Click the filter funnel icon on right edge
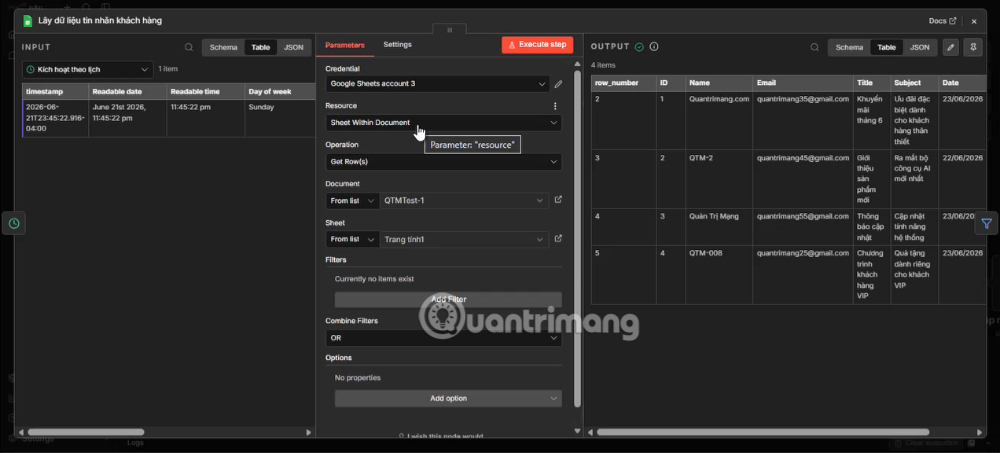The height and width of the screenshot is (453, 1000). click(987, 223)
